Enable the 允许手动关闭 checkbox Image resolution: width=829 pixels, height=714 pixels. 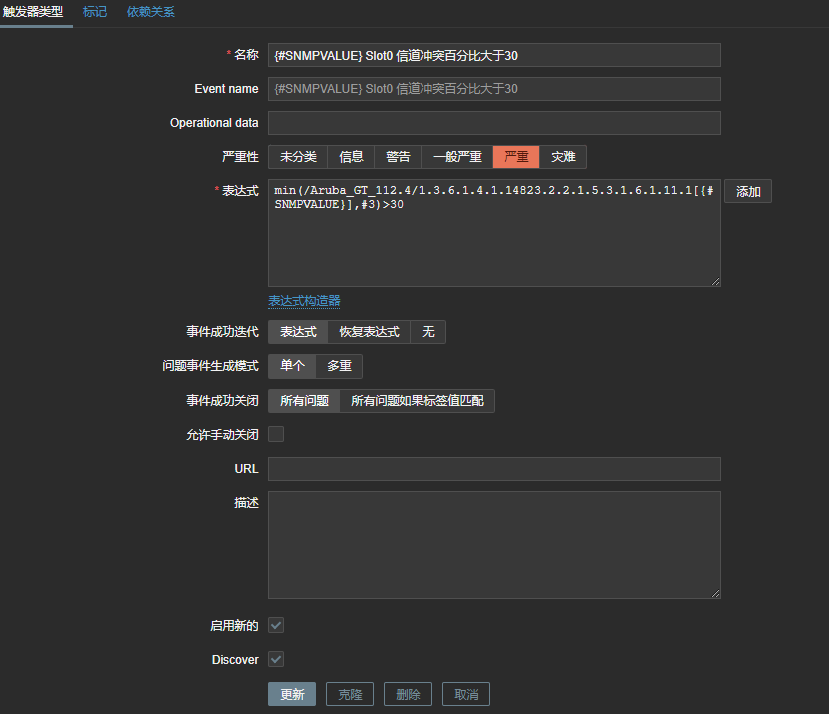coord(276,434)
